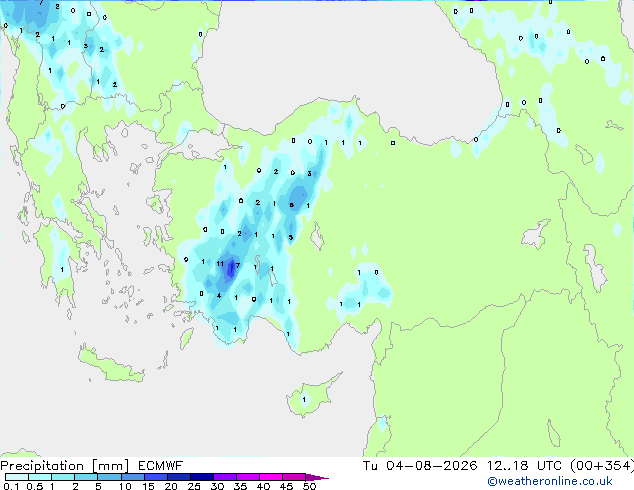Click the '11' precipitation value on the map

(220, 264)
